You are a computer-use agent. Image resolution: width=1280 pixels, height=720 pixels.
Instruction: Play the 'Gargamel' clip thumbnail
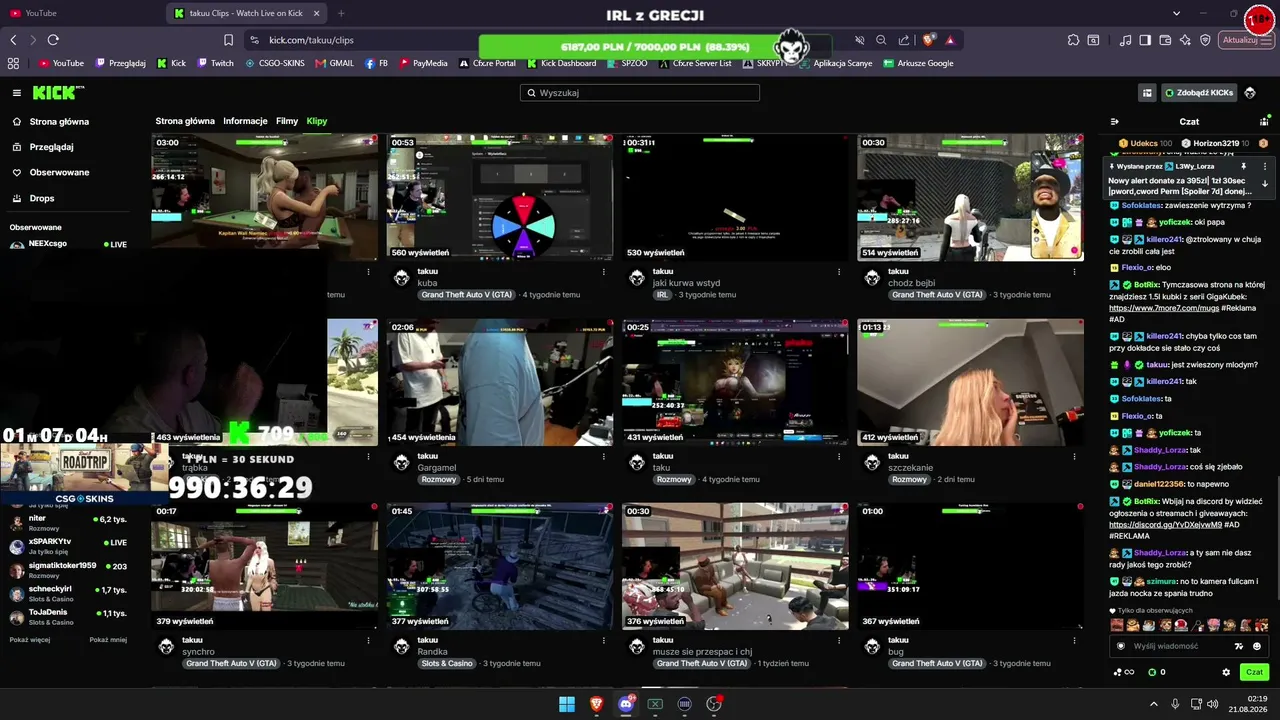tap(500, 383)
